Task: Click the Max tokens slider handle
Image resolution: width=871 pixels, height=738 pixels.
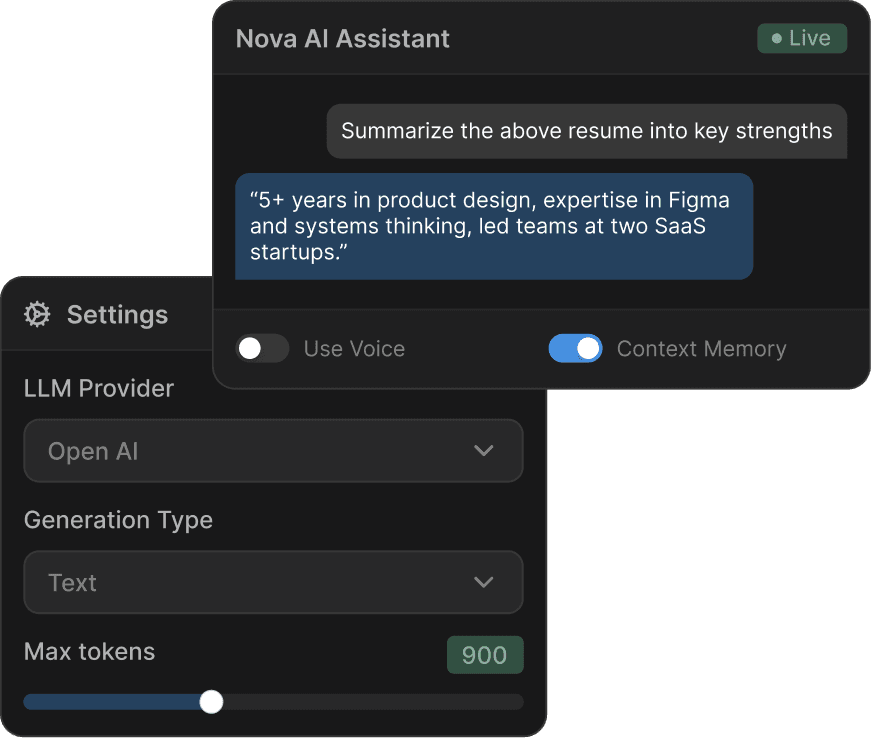Action: click(x=211, y=702)
